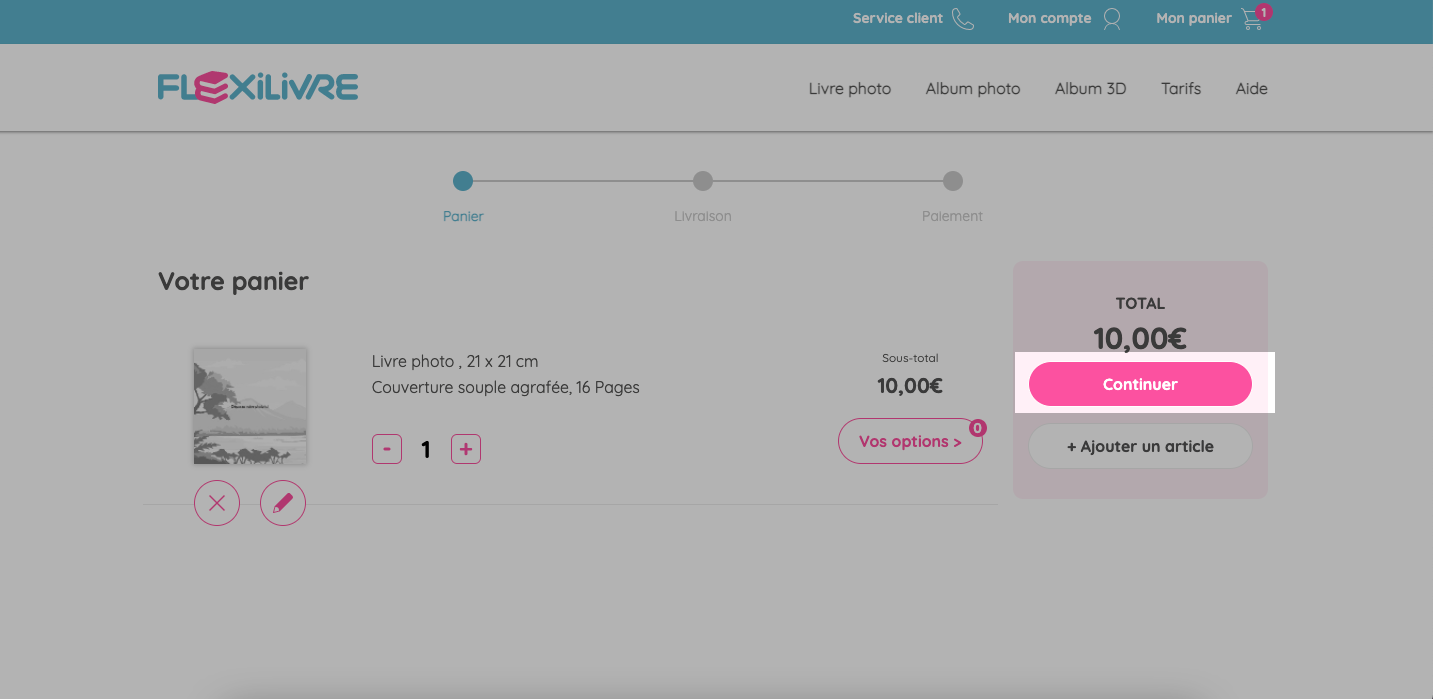Edit the book with pencil icon
The width and height of the screenshot is (1433, 699).
pyautogui.click(x=283, y=503)
